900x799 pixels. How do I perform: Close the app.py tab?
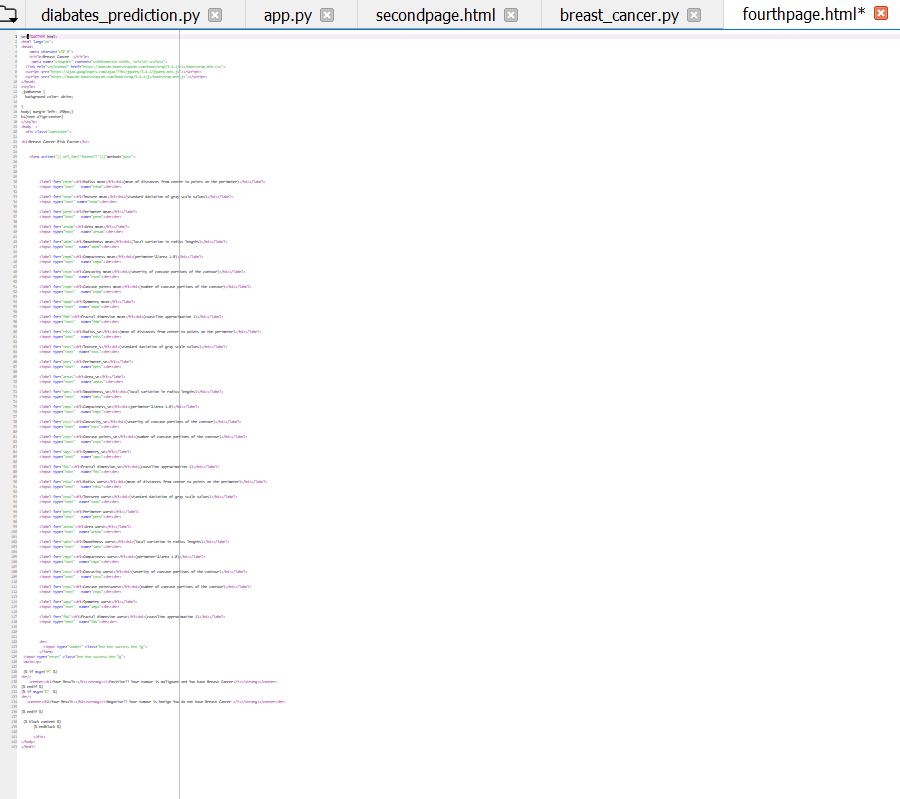point(327,15)
